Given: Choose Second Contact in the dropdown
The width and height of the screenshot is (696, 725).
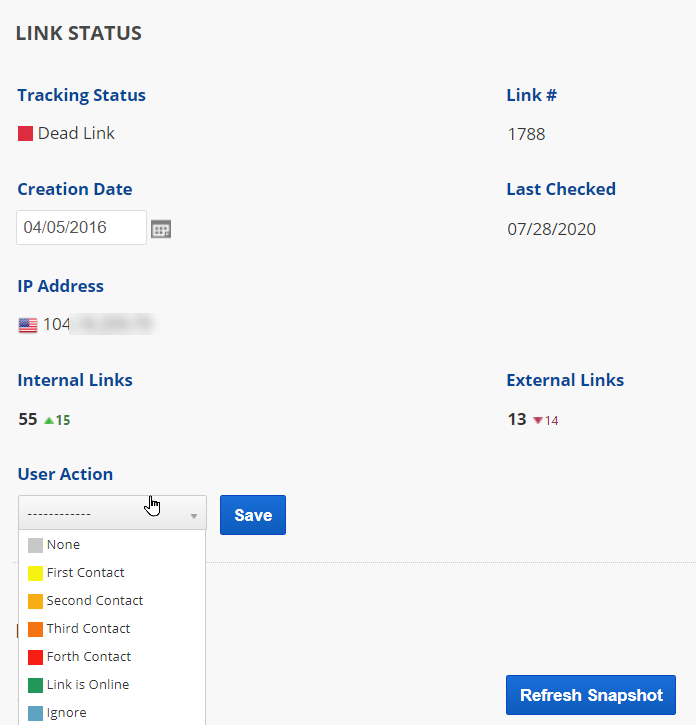Looking at the screenshot, I should [x=94, y=601].
